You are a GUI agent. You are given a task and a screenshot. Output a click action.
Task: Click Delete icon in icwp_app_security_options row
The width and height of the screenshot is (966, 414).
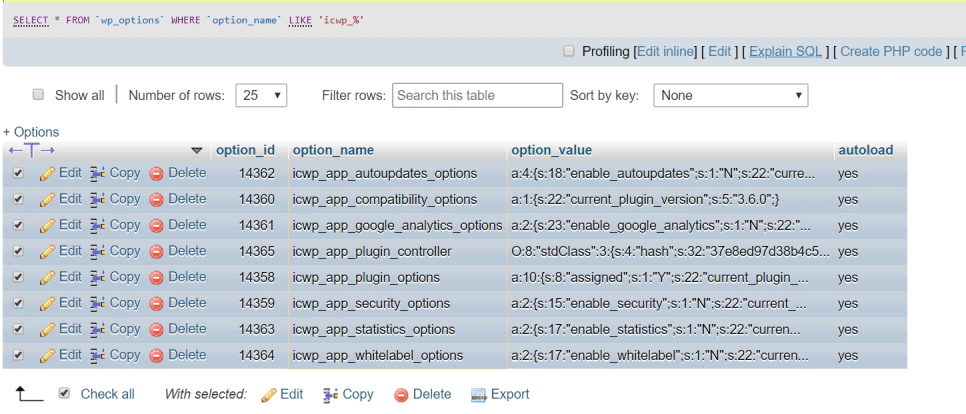coord(156,304)
